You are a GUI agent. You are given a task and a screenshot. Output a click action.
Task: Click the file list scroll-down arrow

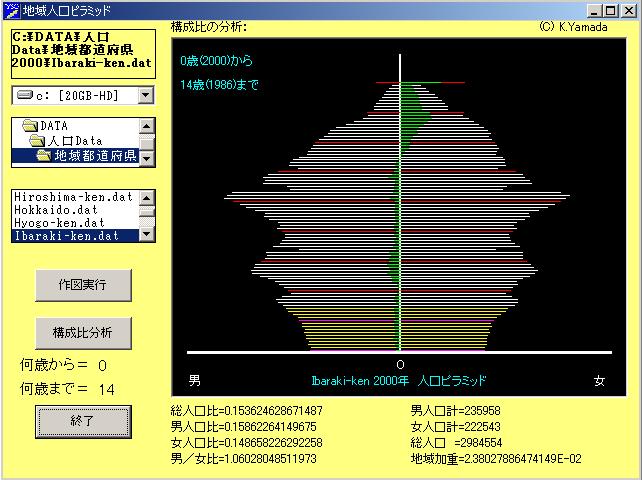coord(147,234)
